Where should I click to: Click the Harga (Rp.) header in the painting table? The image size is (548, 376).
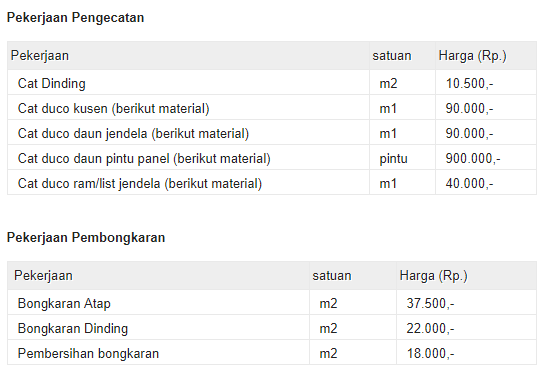(x=473, y=56)
